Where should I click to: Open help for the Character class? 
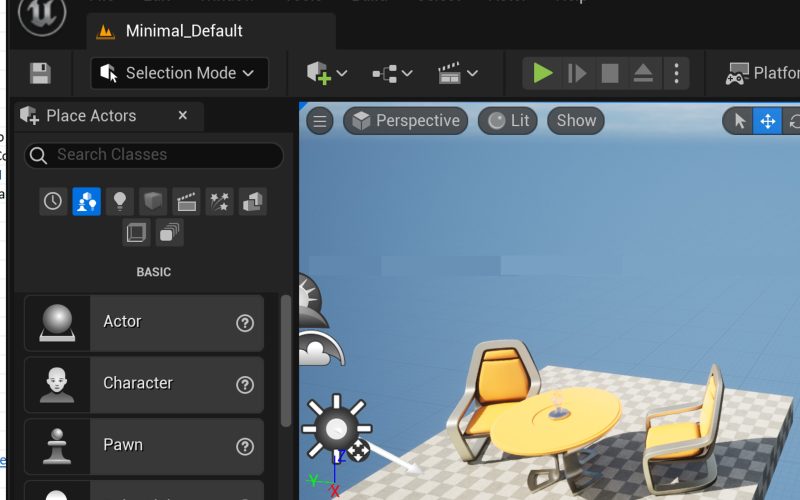[245, 385]
